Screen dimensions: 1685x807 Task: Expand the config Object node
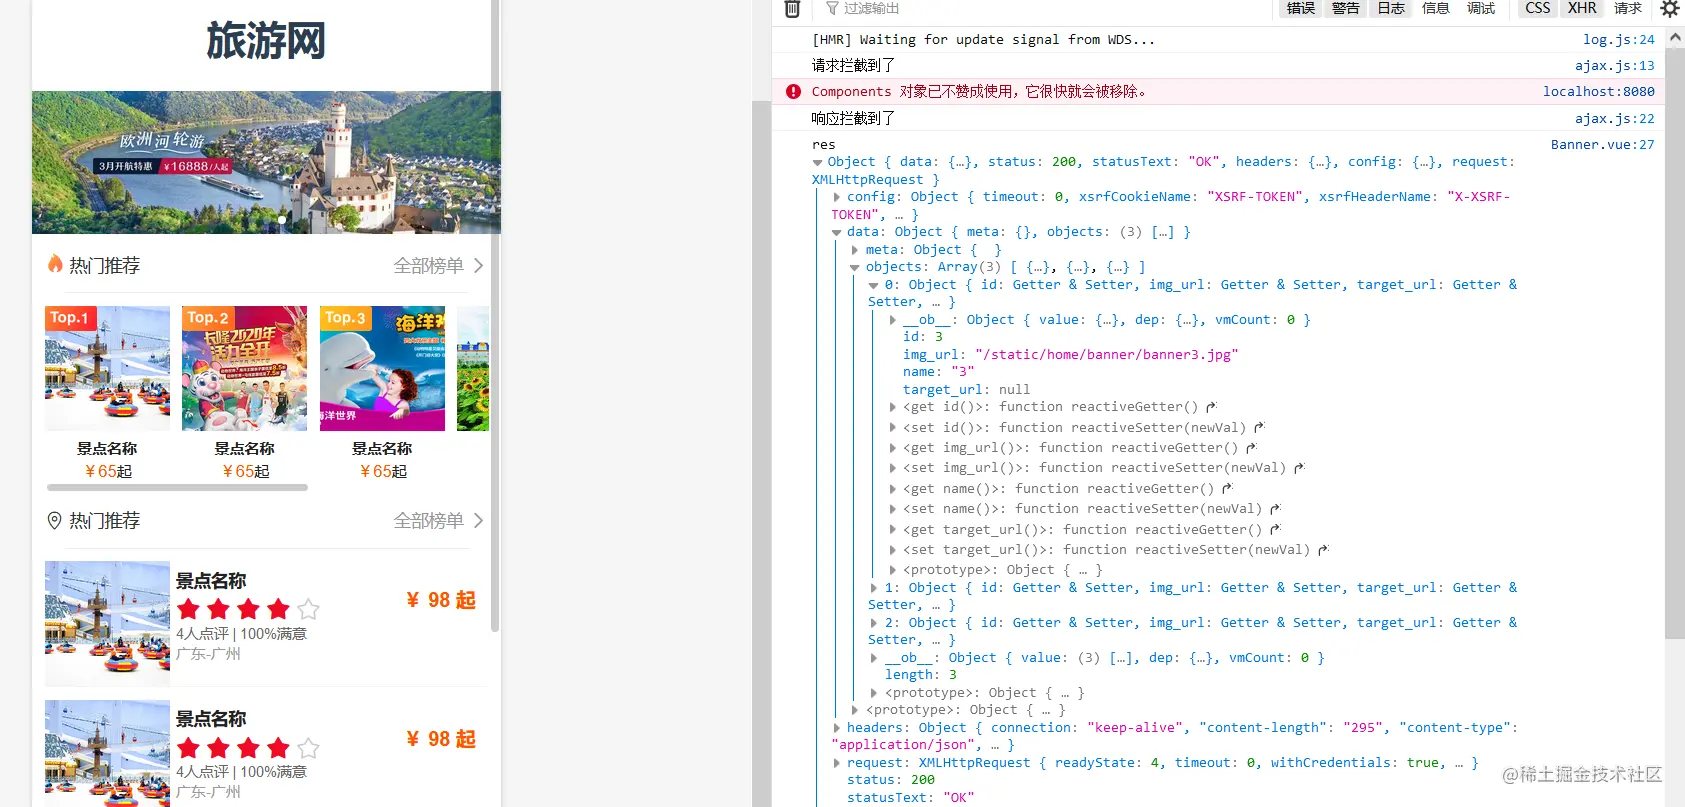[x=837, y=197]
